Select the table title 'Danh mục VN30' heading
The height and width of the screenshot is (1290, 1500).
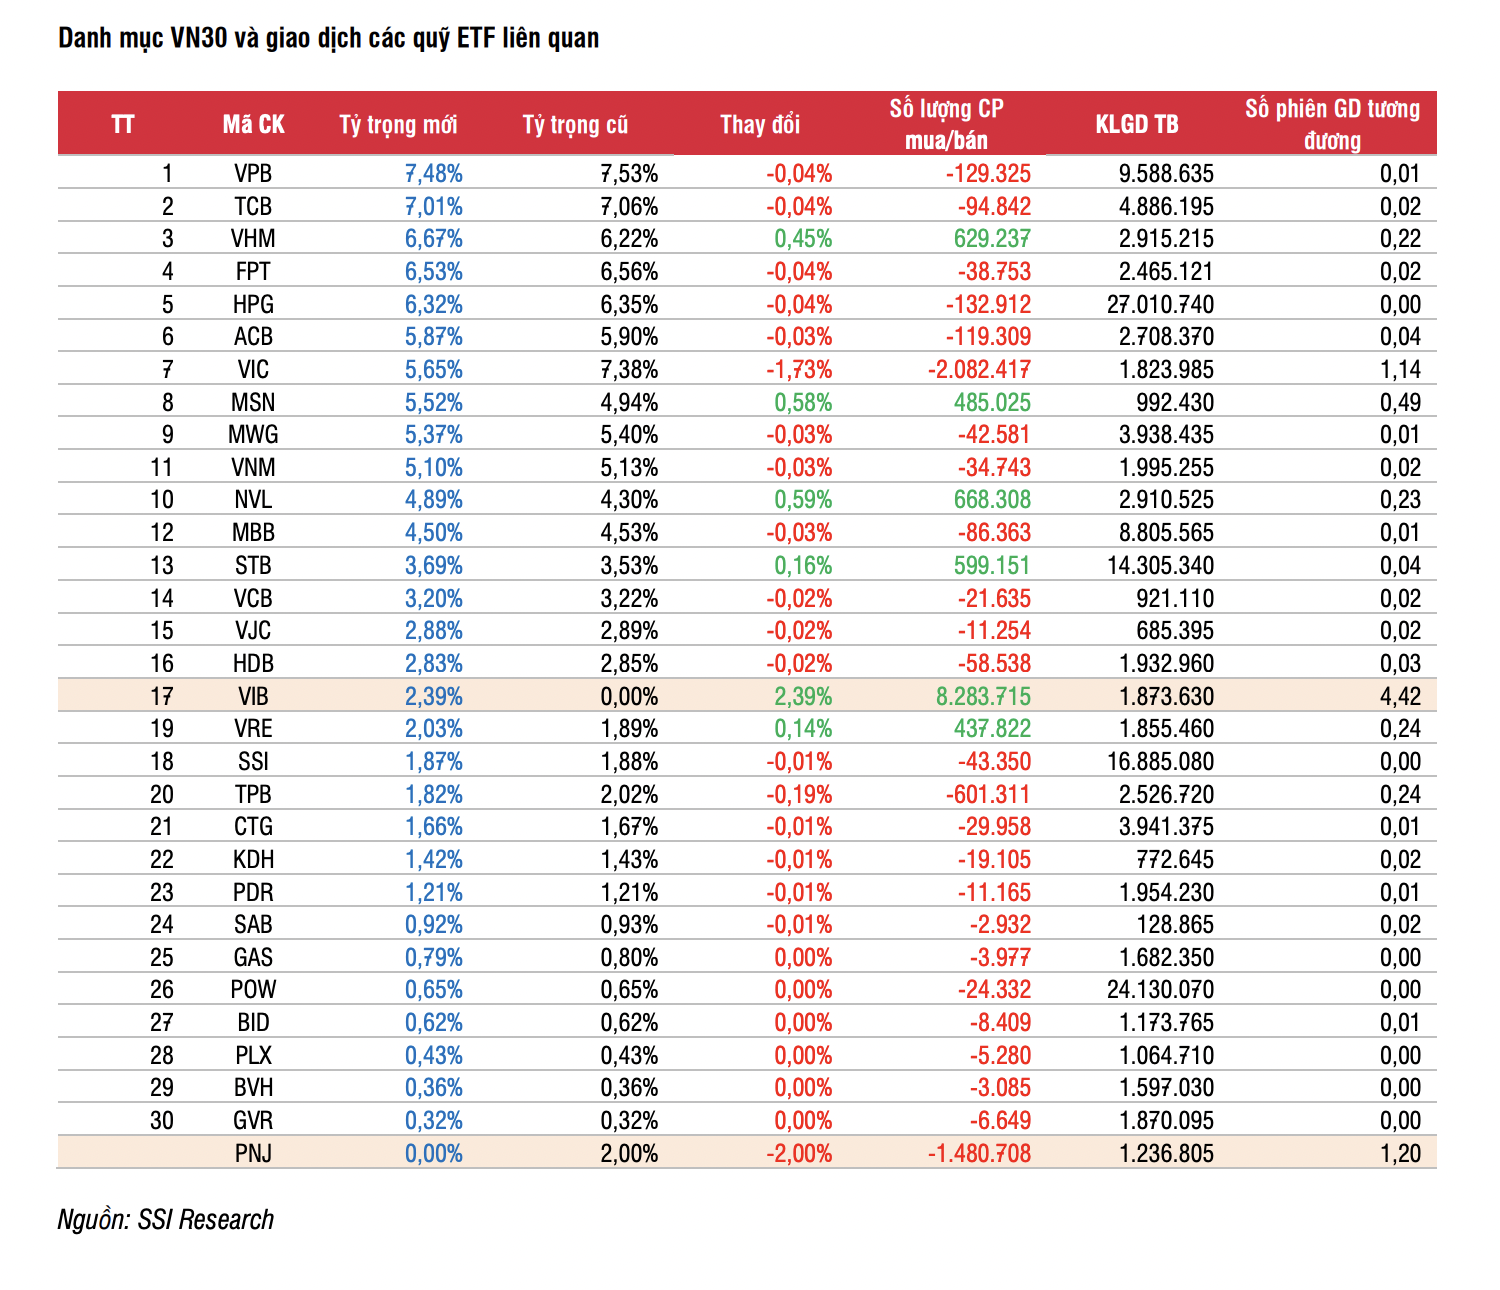tap(329, 38)
